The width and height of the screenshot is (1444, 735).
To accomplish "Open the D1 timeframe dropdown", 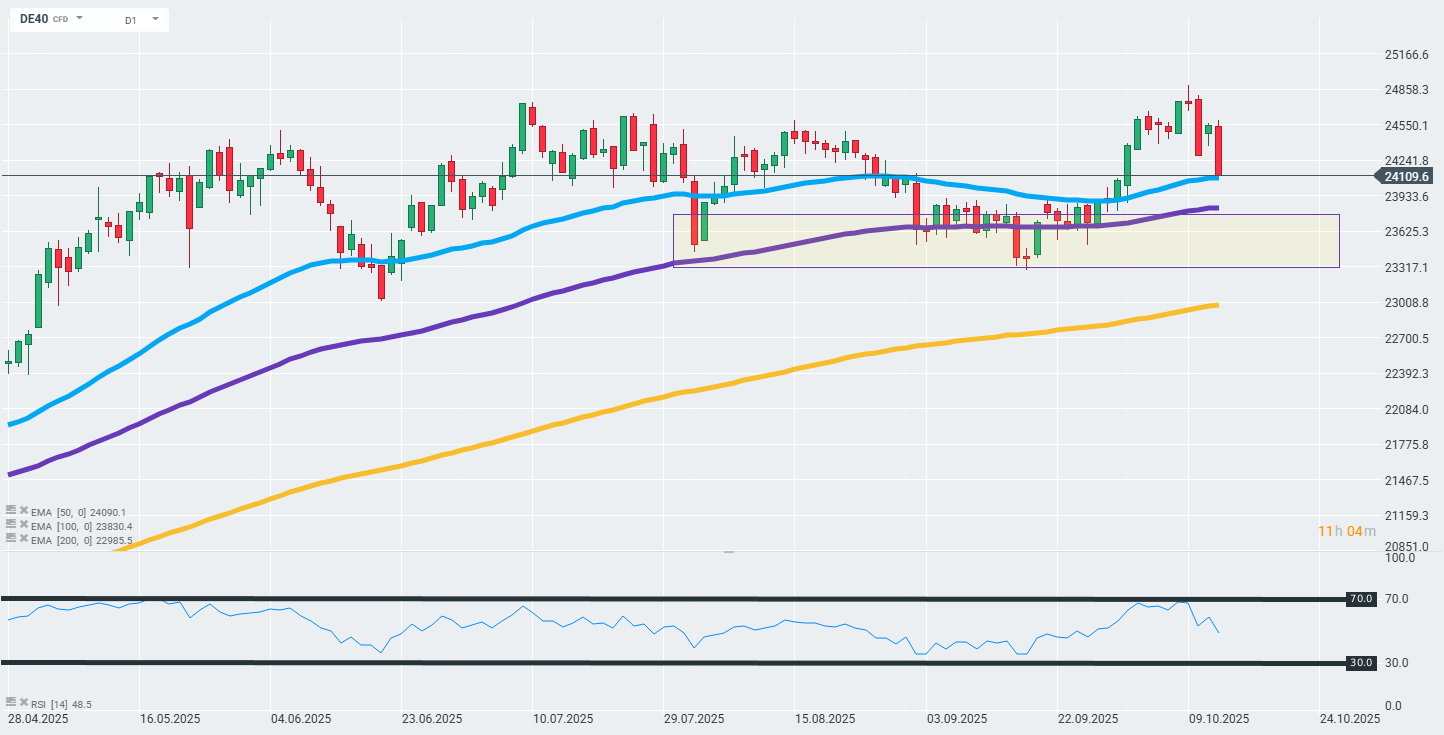I will 155,18.
